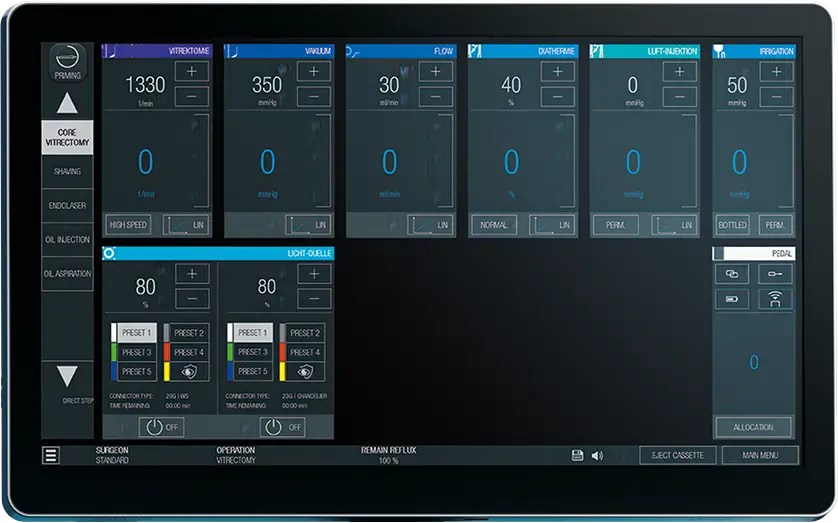
Task: Open the hamburger menu in the status bar
Action: click(x=51, y=455)
